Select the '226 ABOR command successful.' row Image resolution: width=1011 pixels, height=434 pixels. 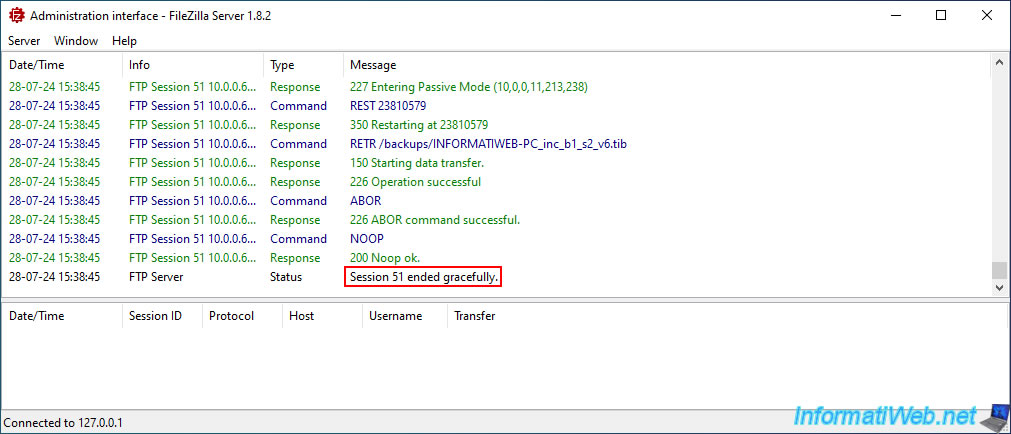496,220
